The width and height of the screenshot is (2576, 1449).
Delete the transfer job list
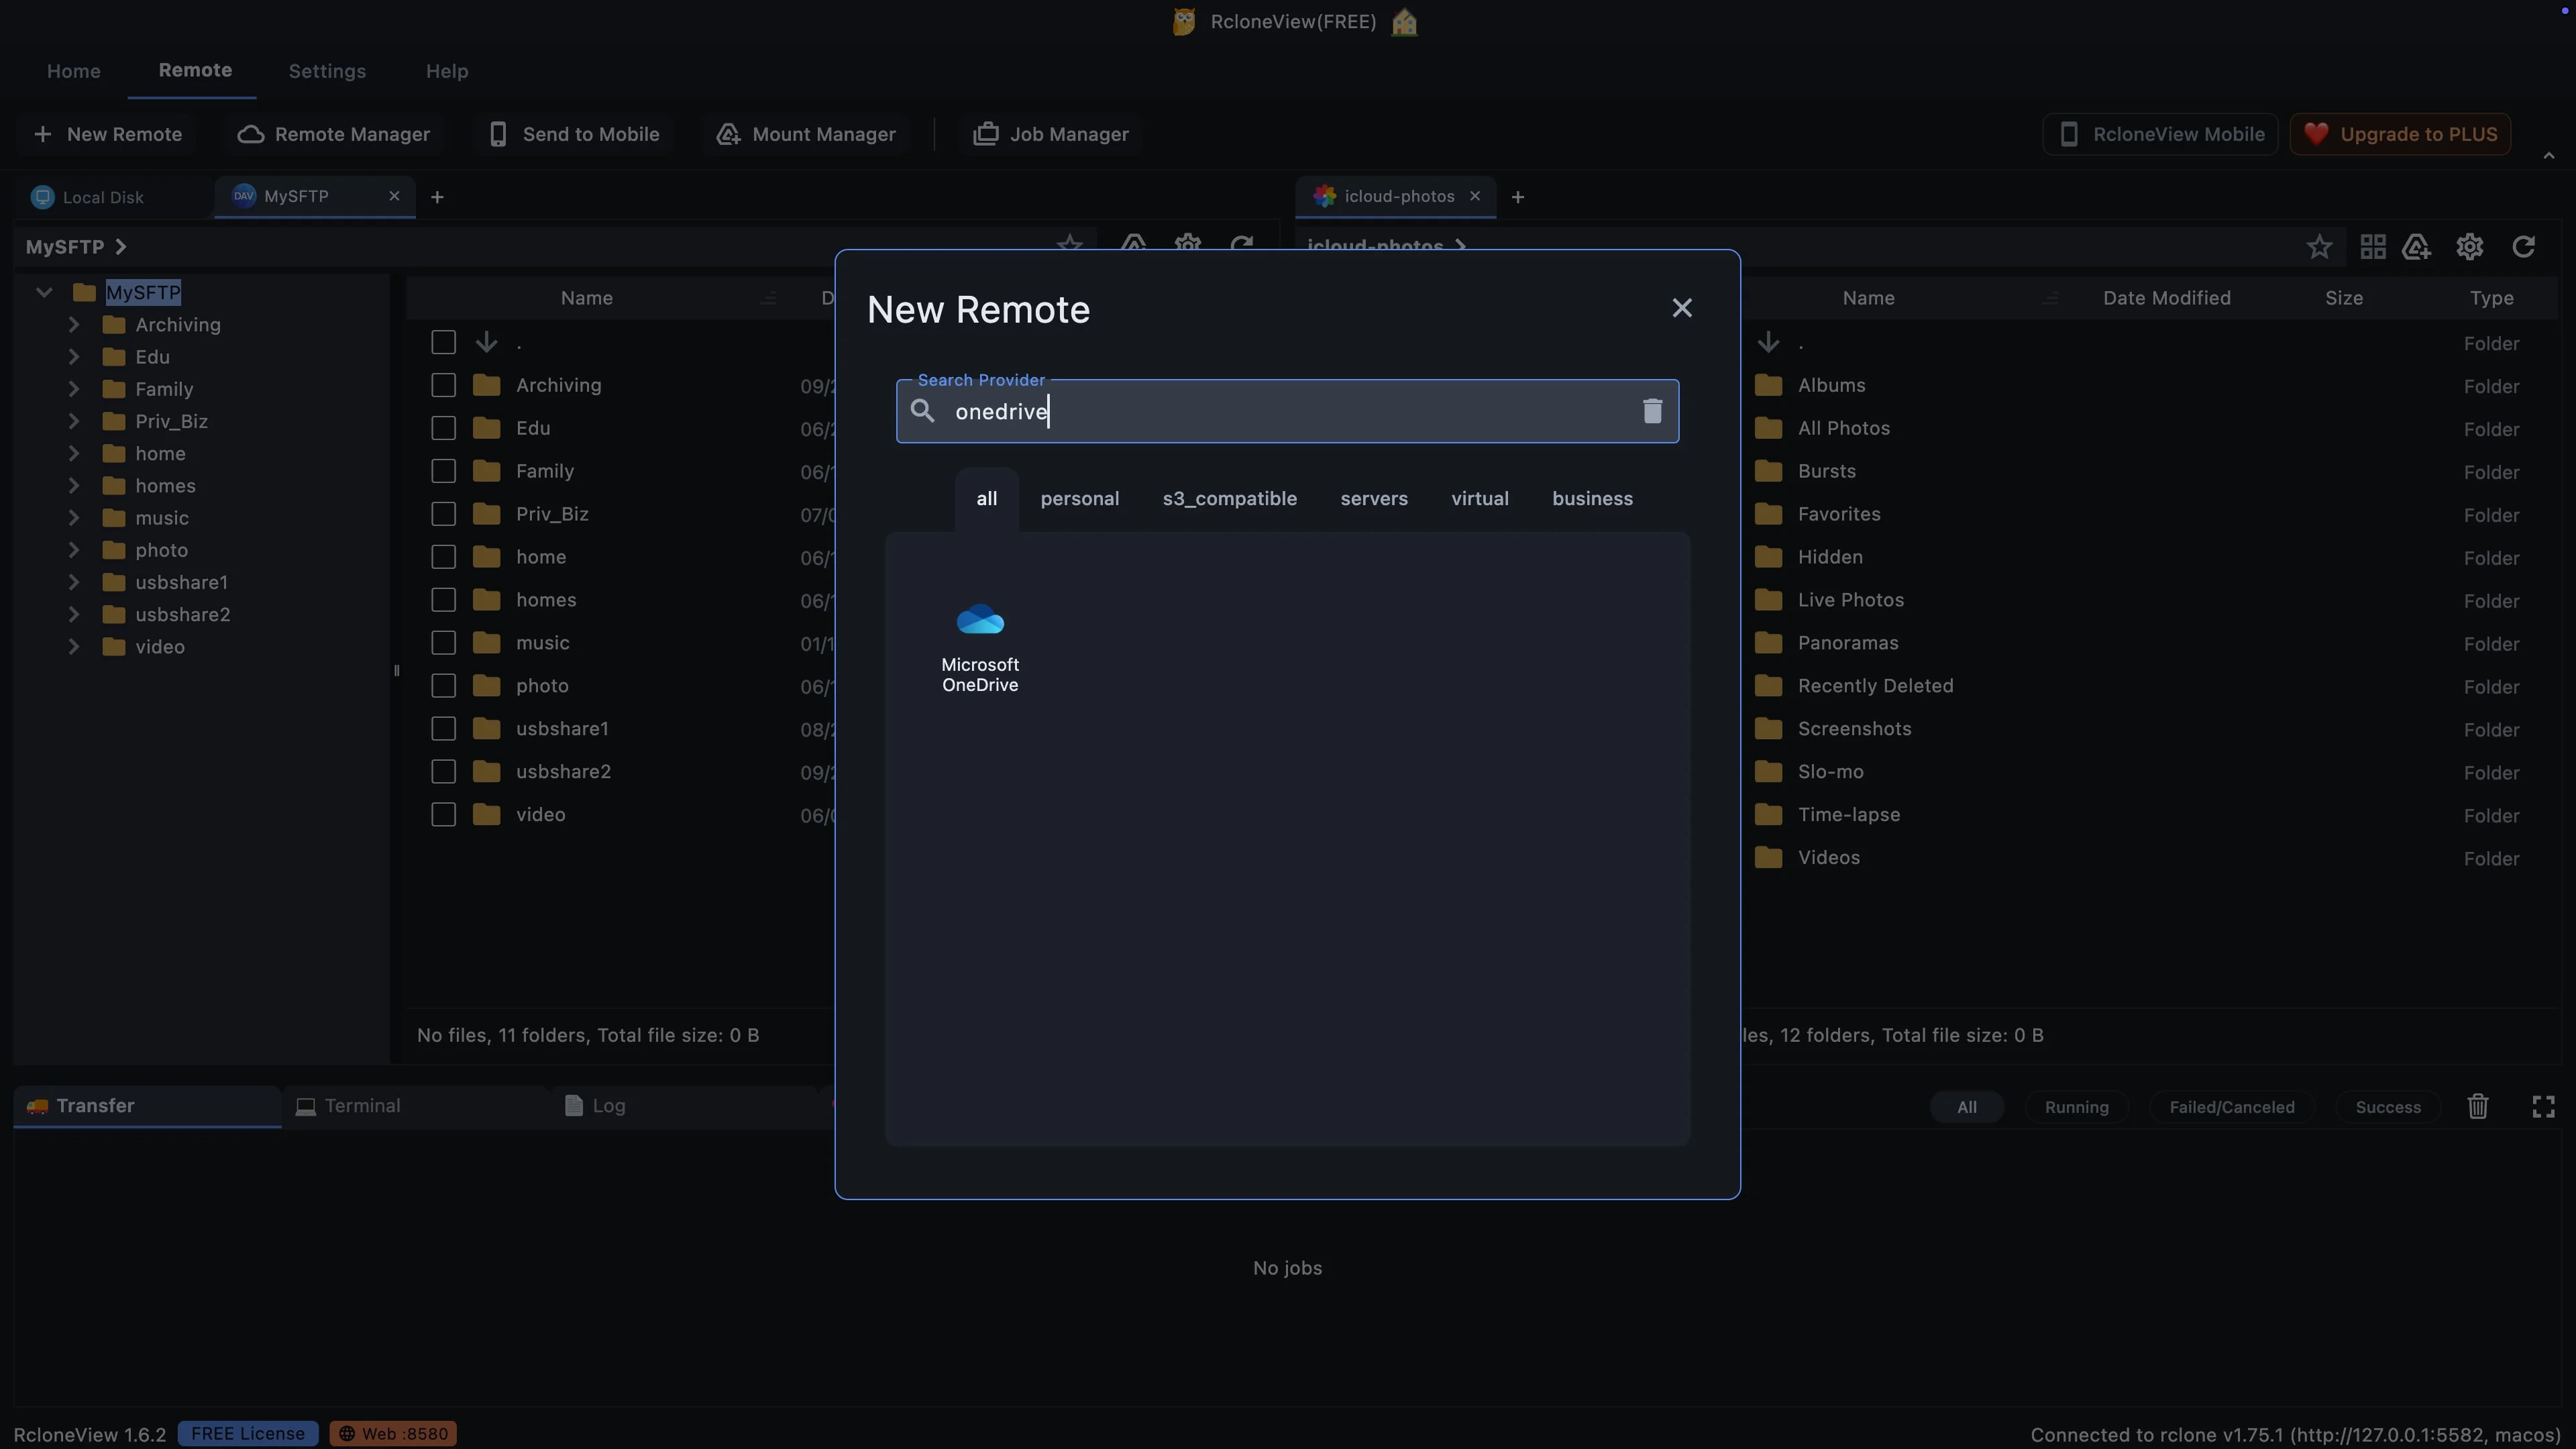click(2477, 1107)
